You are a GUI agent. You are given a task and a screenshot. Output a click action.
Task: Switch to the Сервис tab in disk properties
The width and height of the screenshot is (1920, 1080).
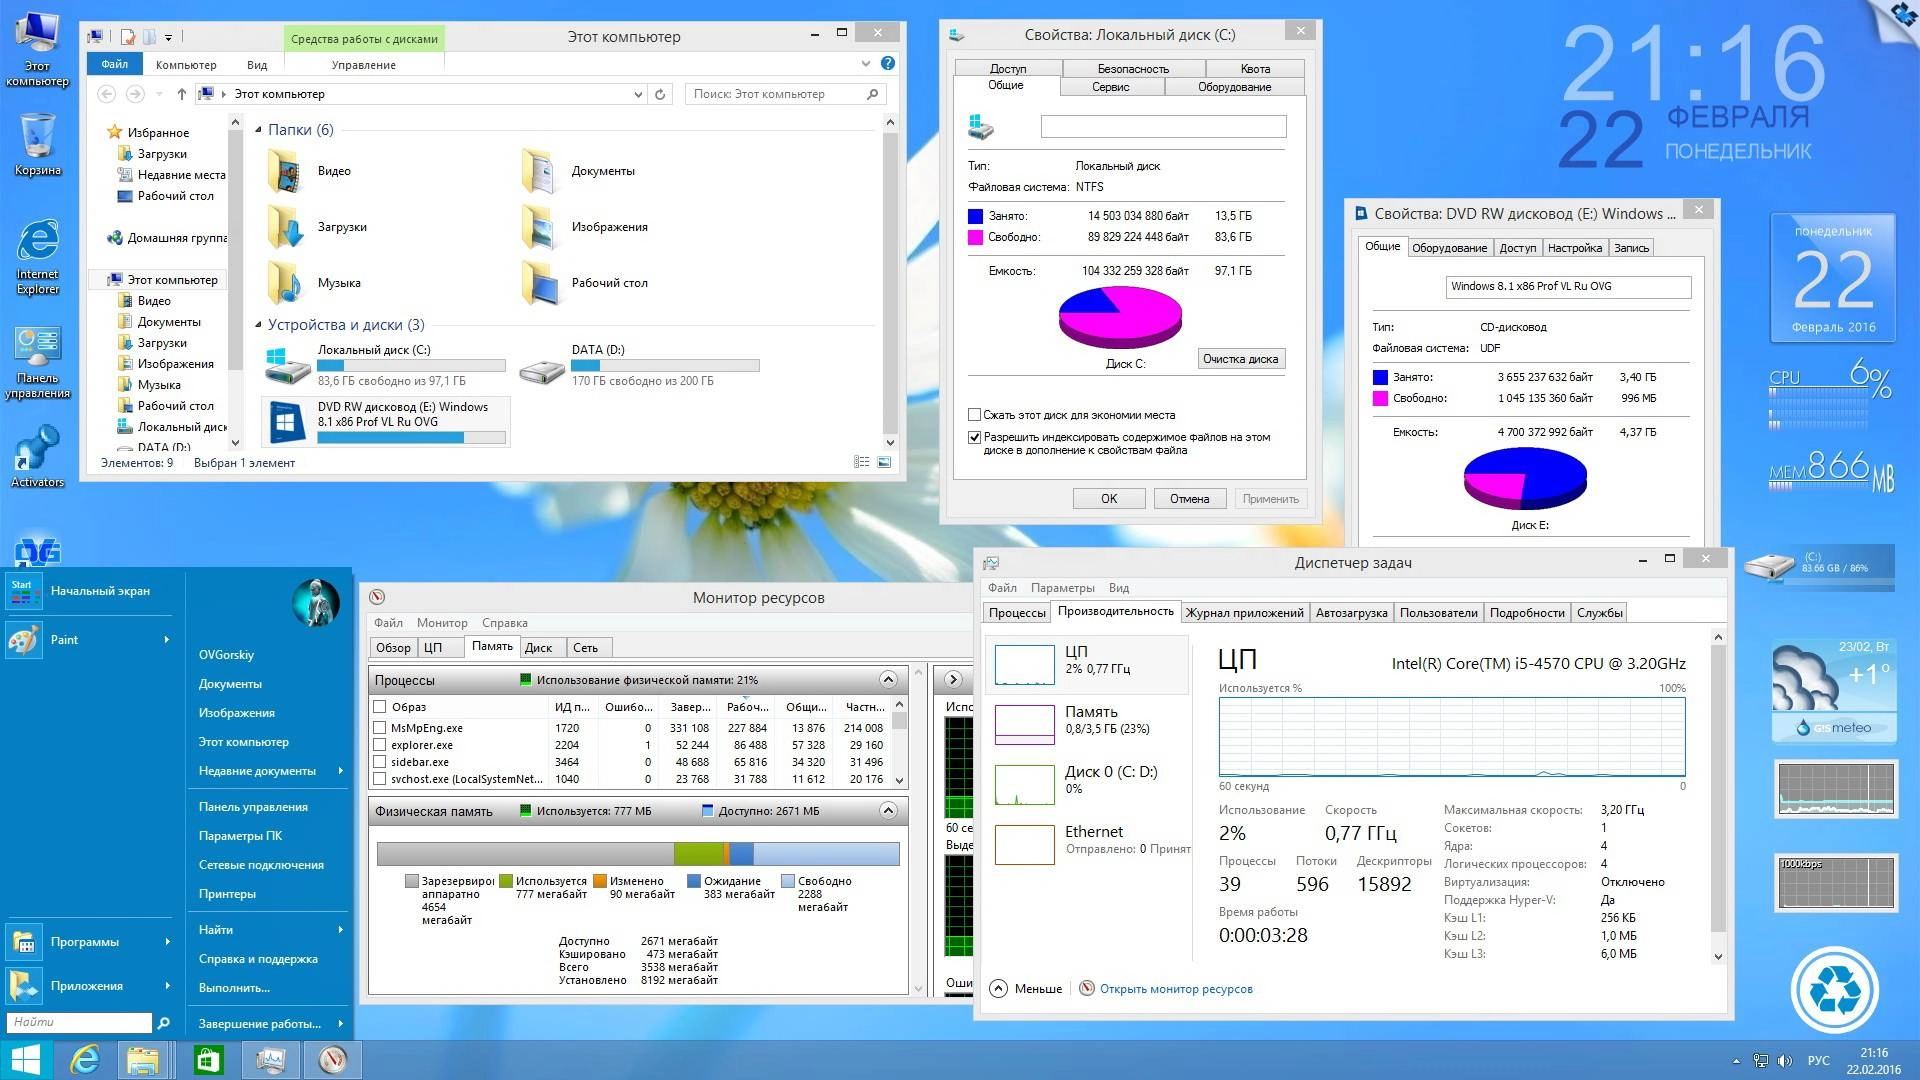(1113, 86)
